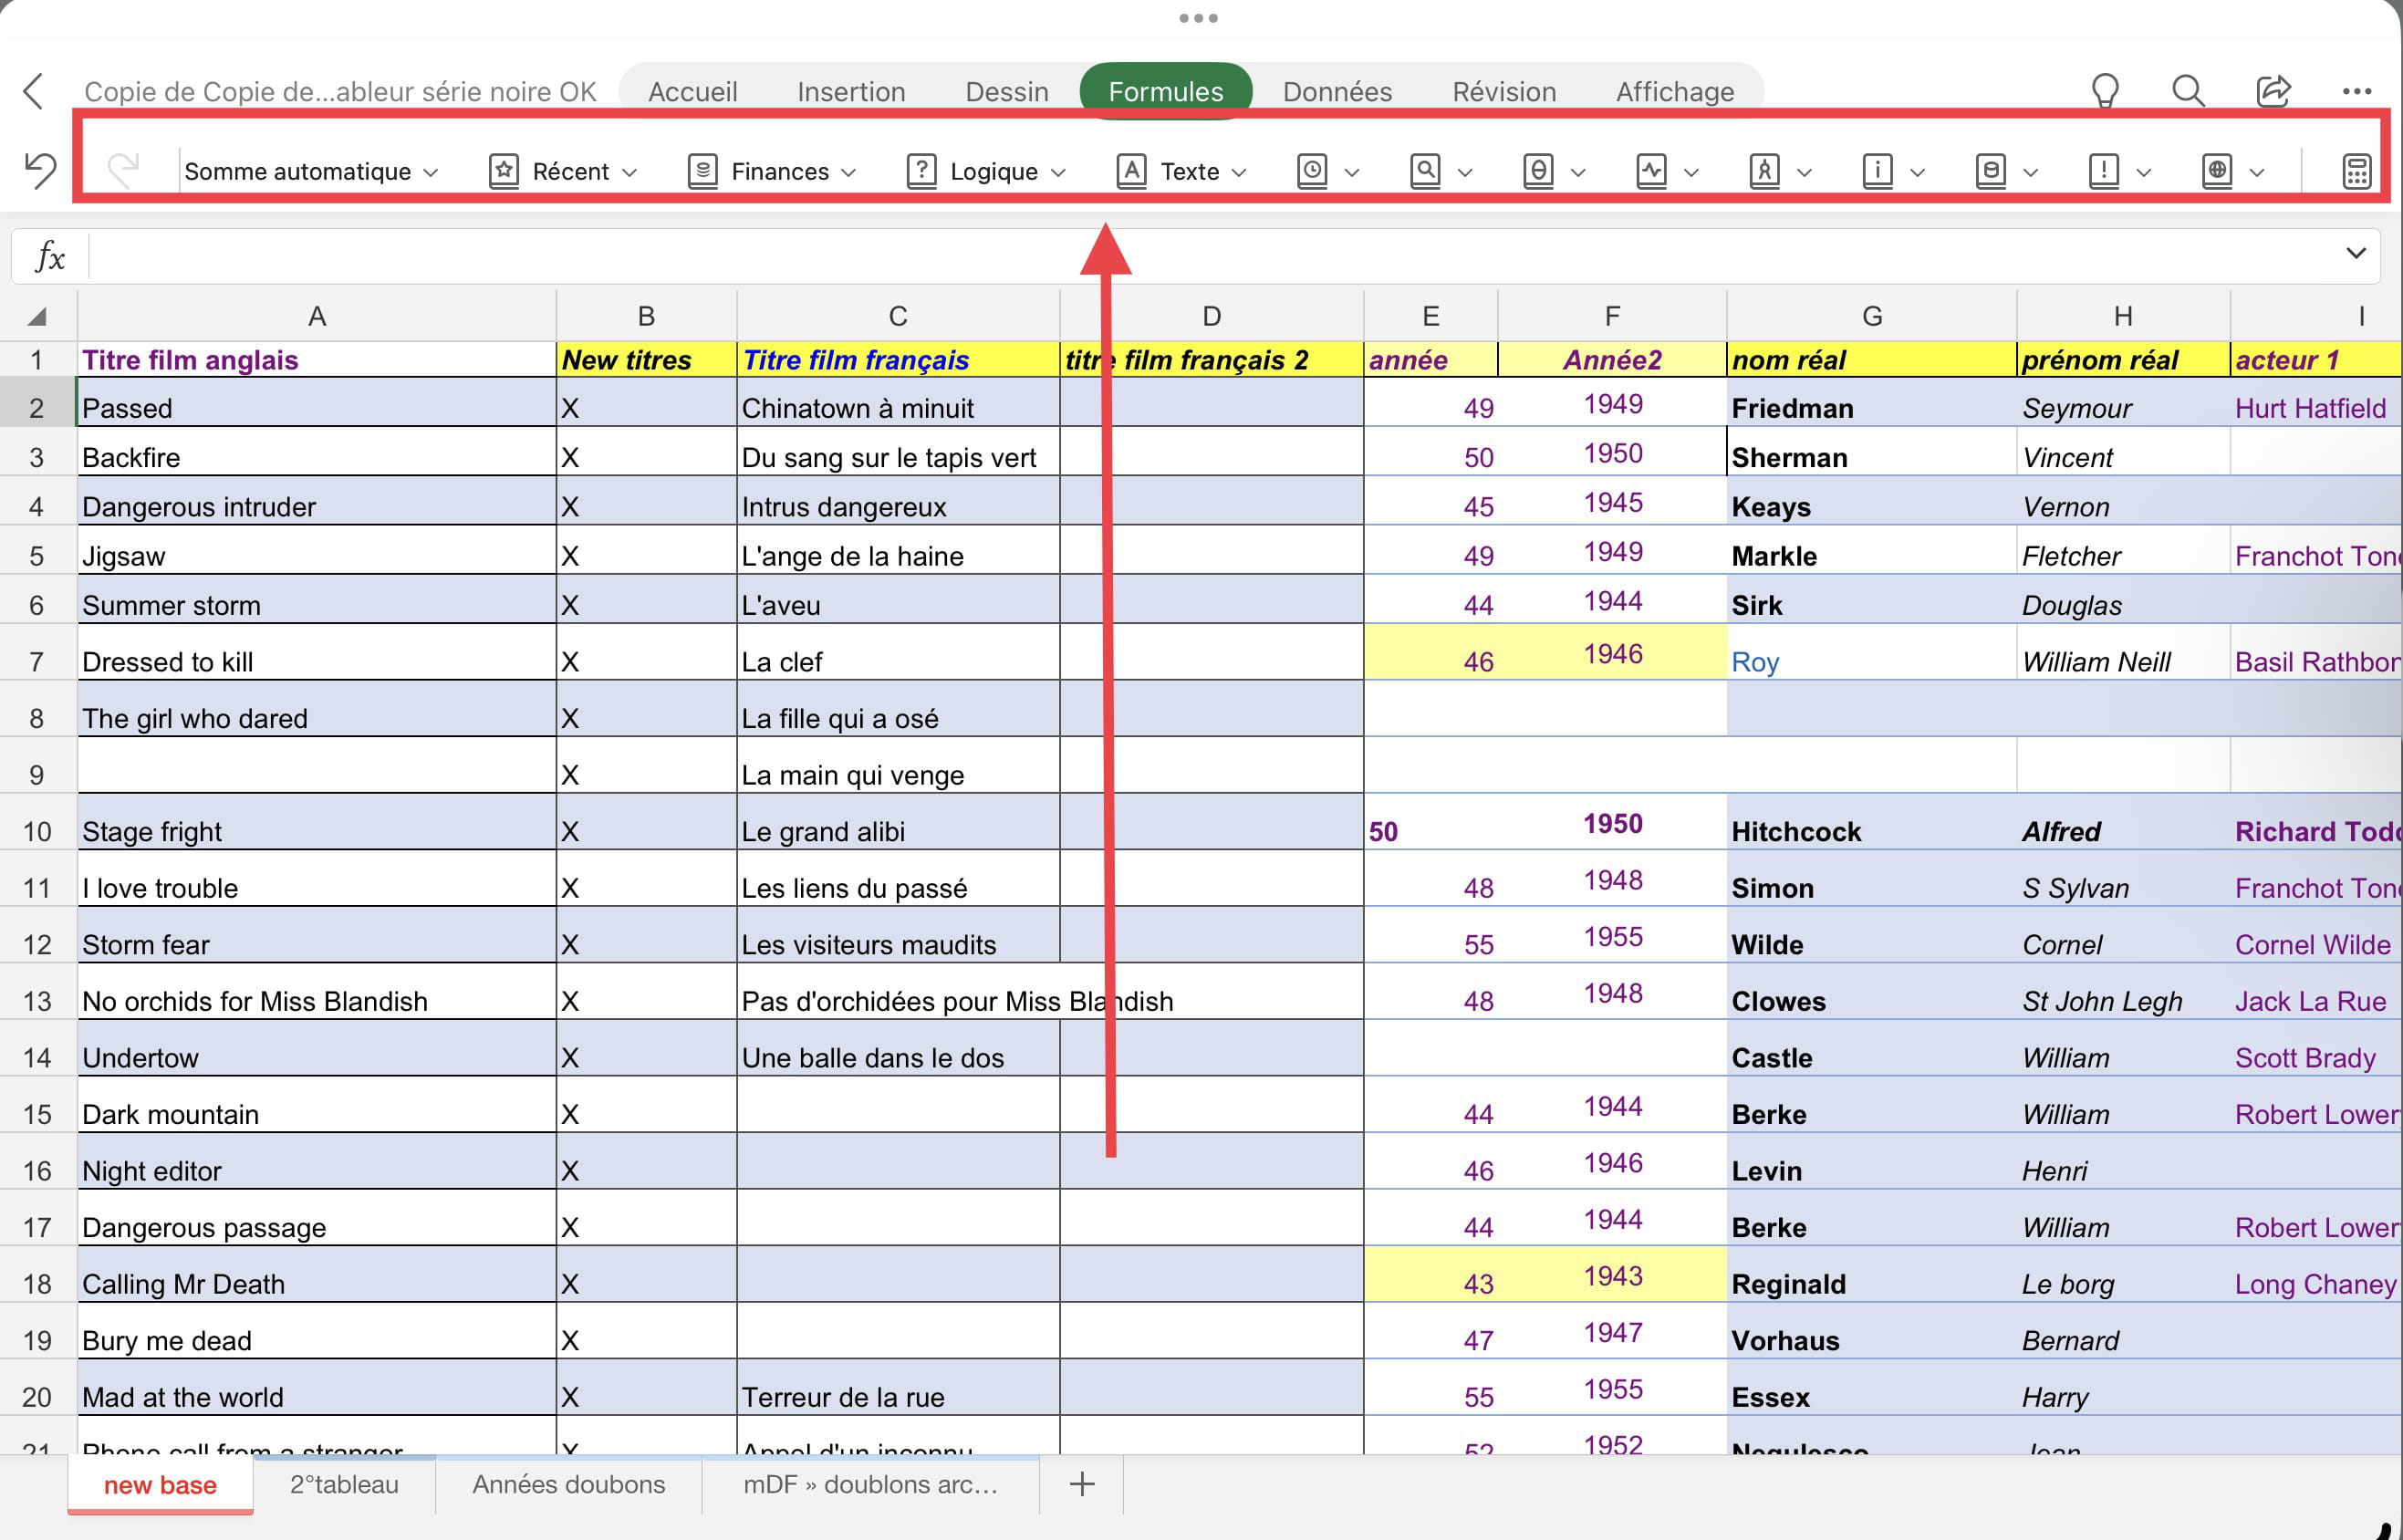This screenshot has height=1540, width=2403.
Task: Select cell 'Titre film anglais'
Action: tap(316, 359)
